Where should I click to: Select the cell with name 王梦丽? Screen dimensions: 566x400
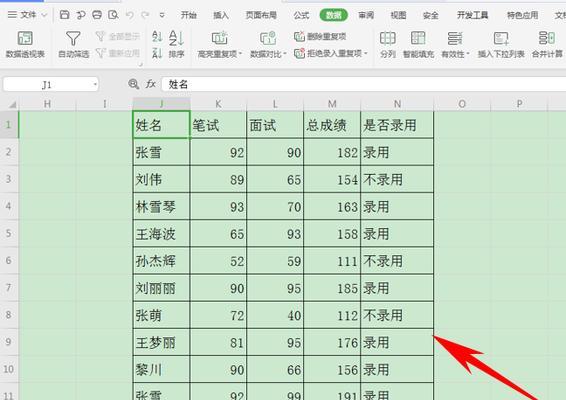161,342
